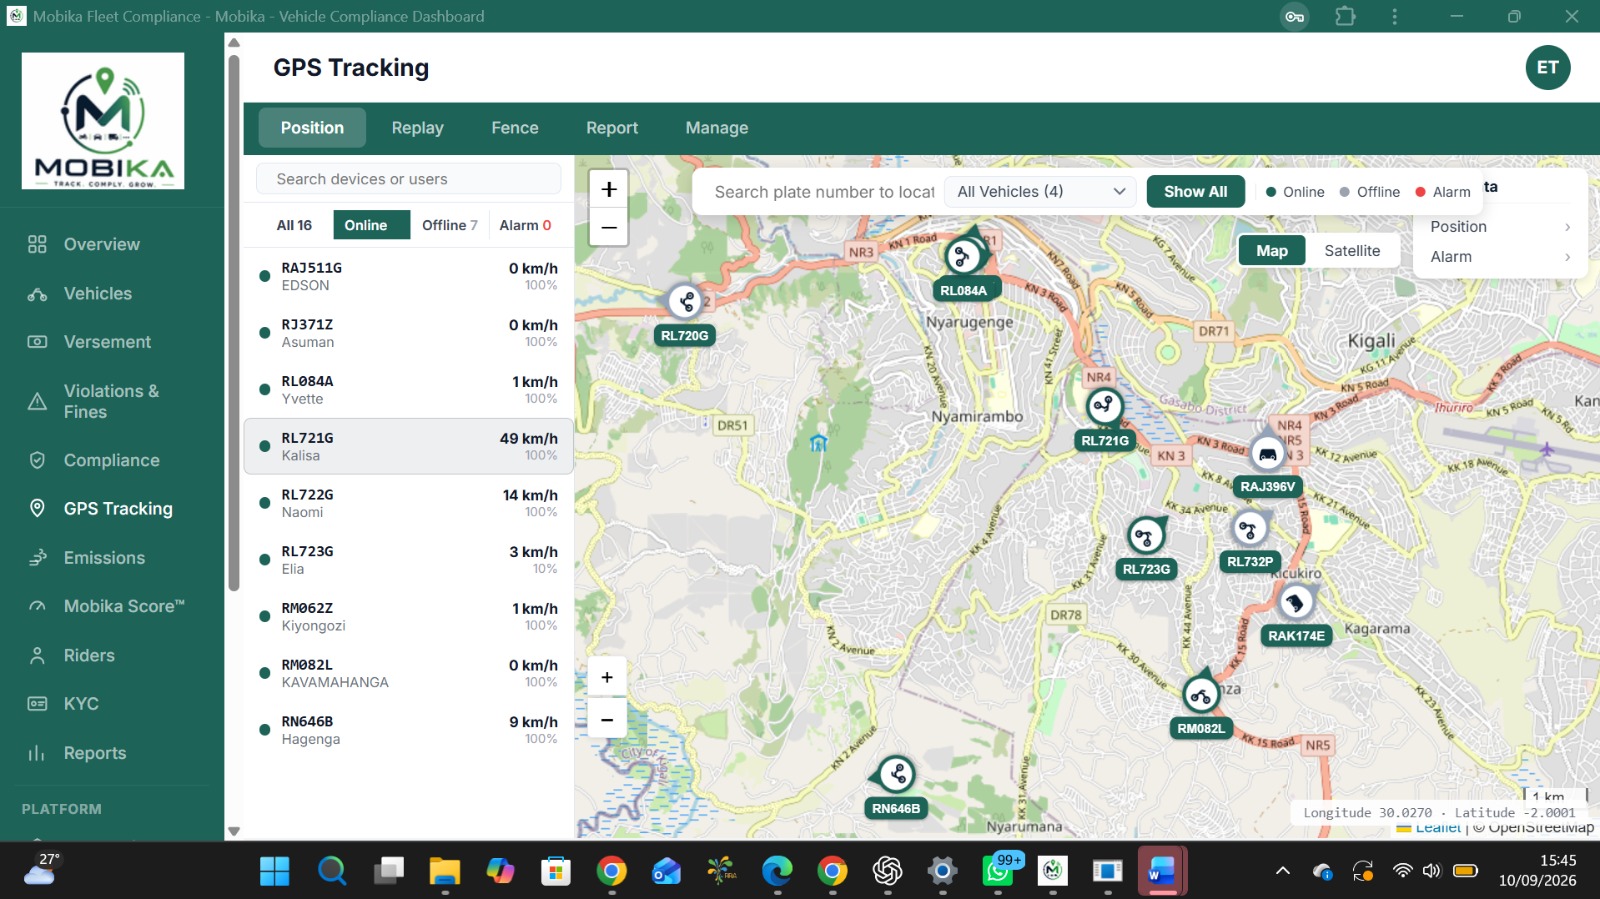Image resolution: width=1600 pixels, height=899 pixels.
Task: Open the Riders person icon
Action: point(37,655)
